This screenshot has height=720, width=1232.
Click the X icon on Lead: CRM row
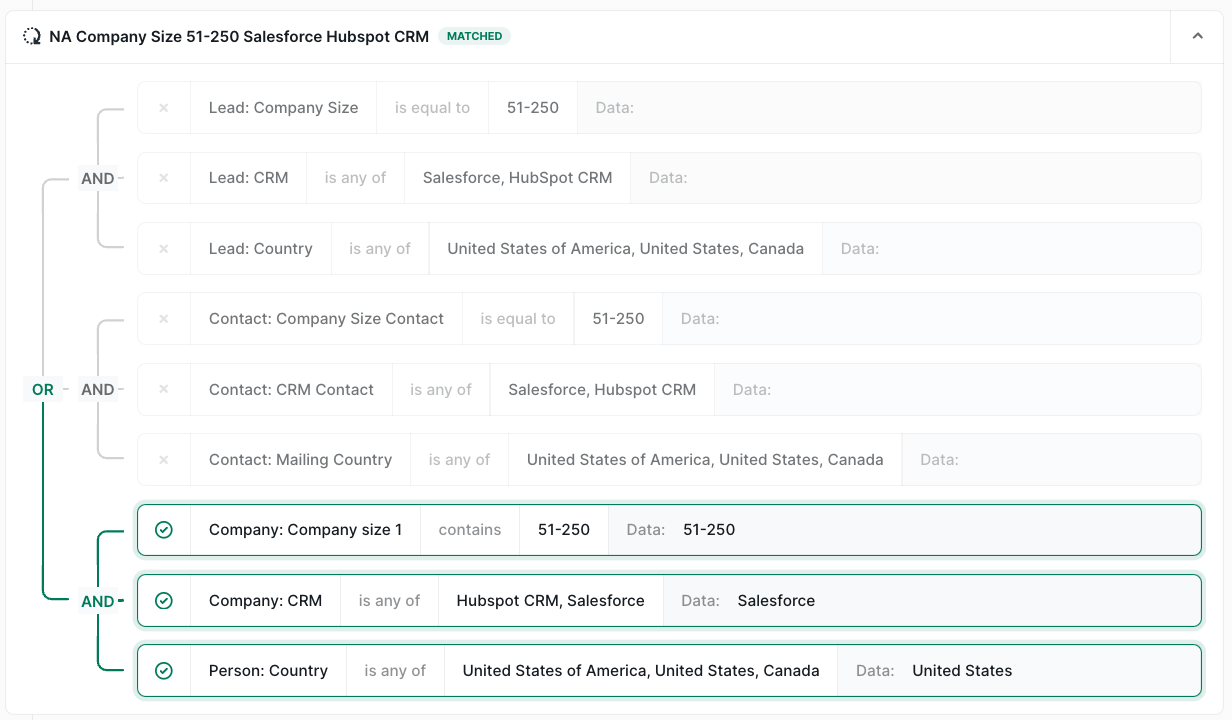[164, 178]
